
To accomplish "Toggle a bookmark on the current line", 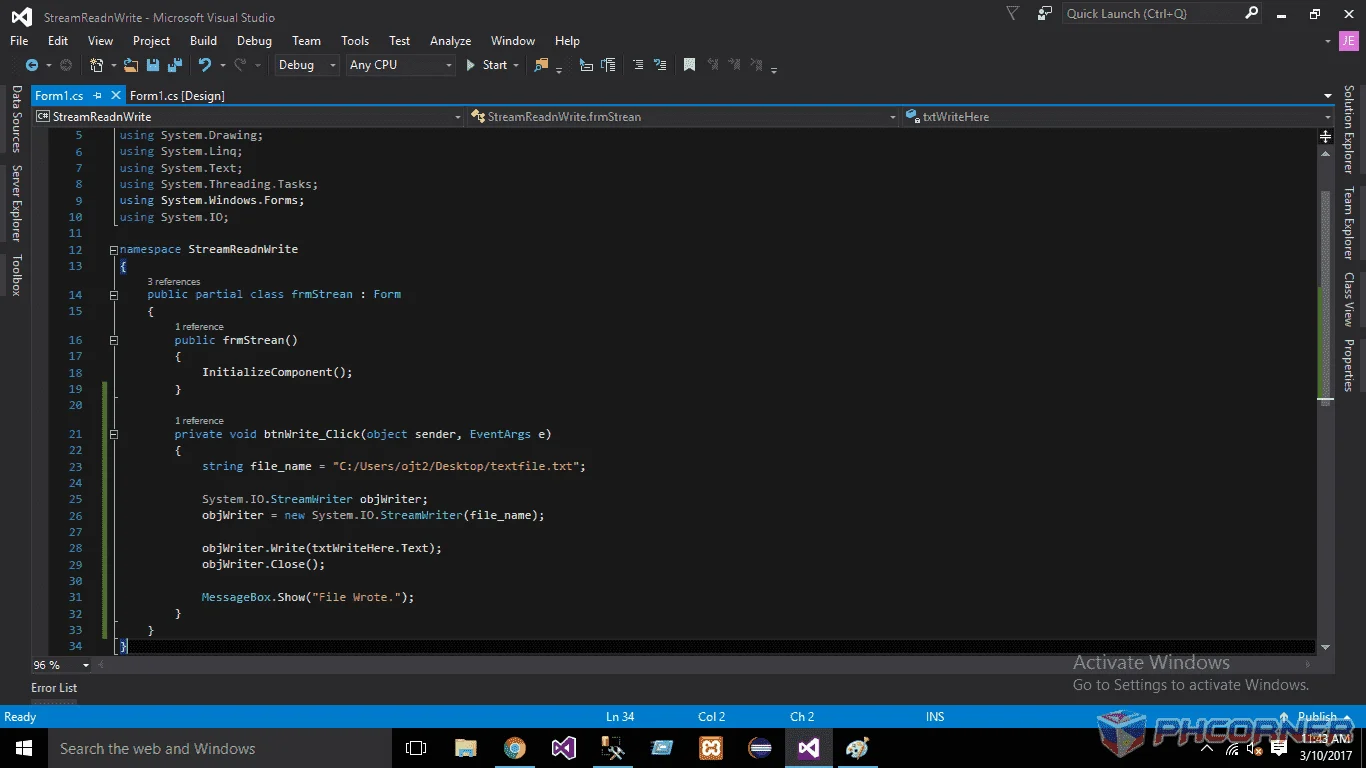I will tap(689, 65).
